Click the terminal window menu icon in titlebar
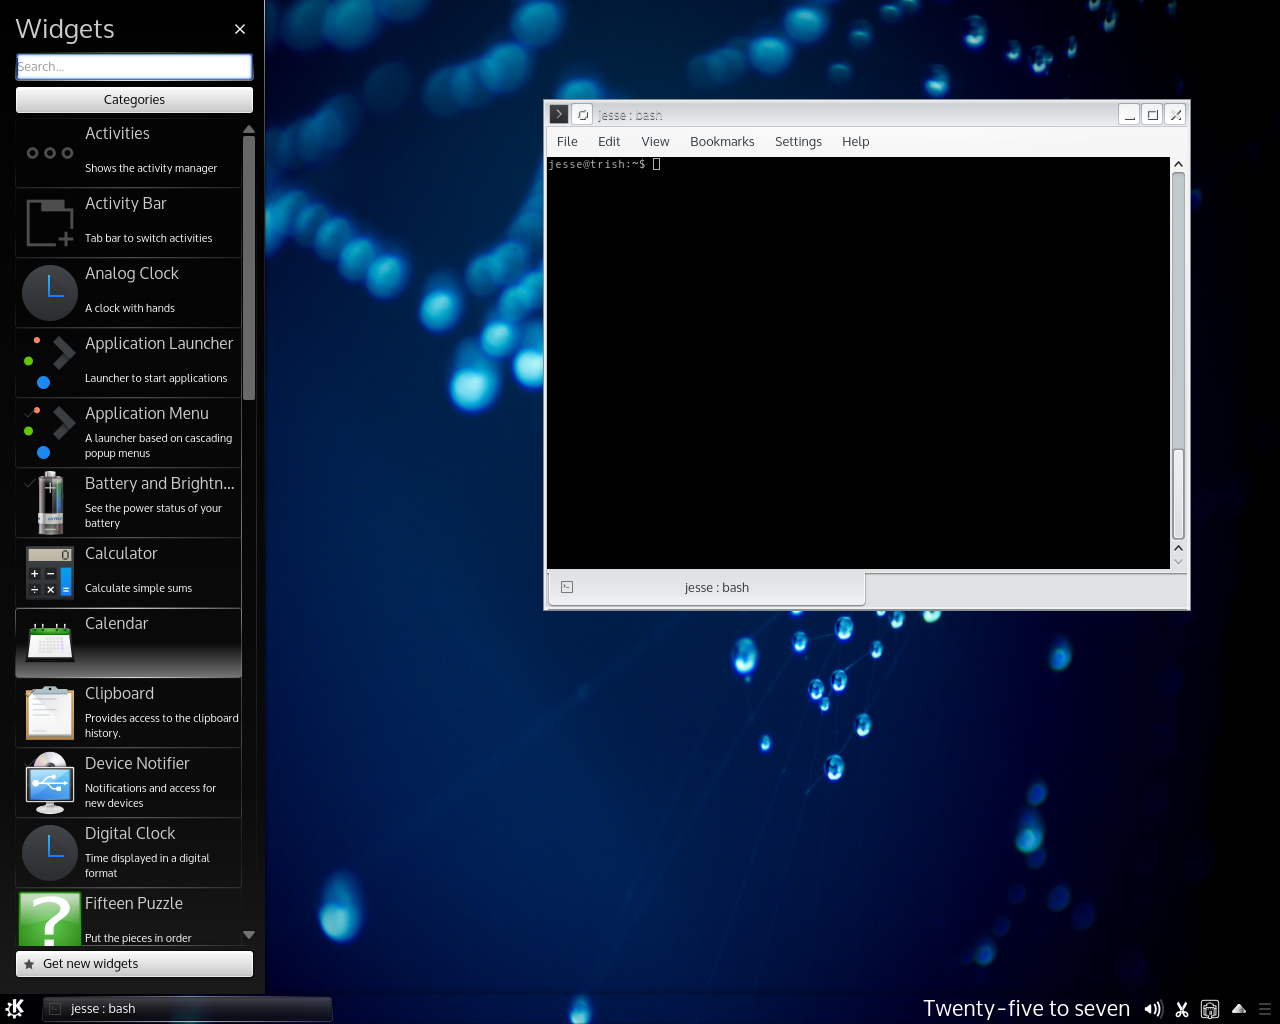 559,114
